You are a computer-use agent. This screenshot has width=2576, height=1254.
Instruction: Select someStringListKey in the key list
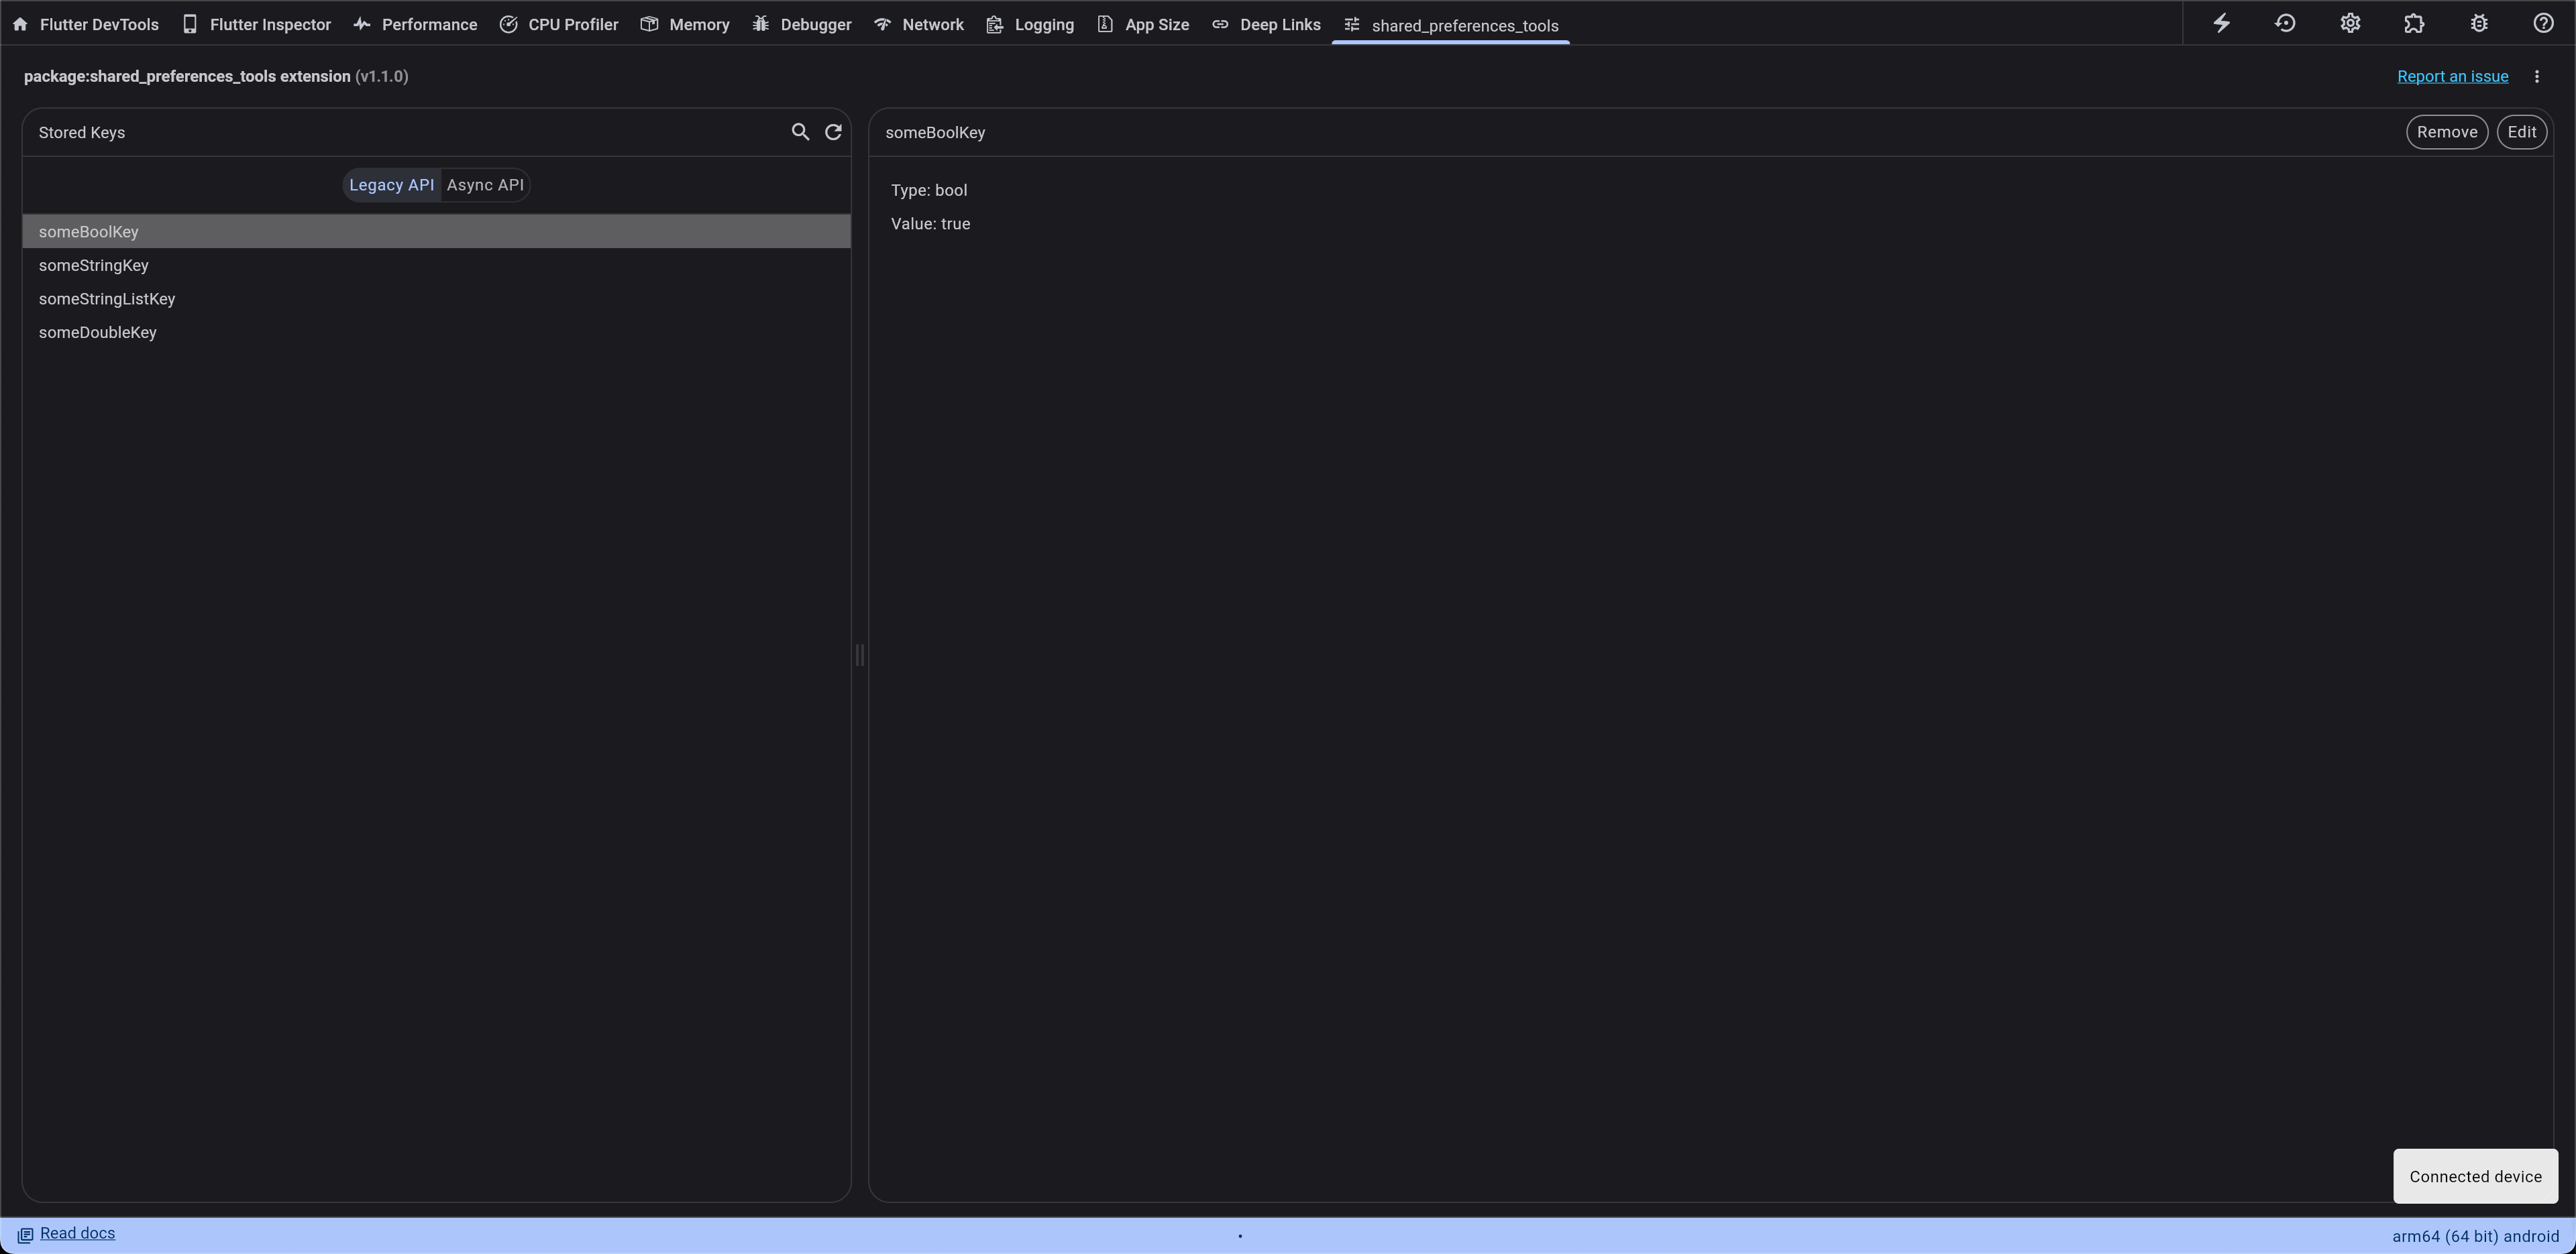pyautogui.click(x=107, y=299)
